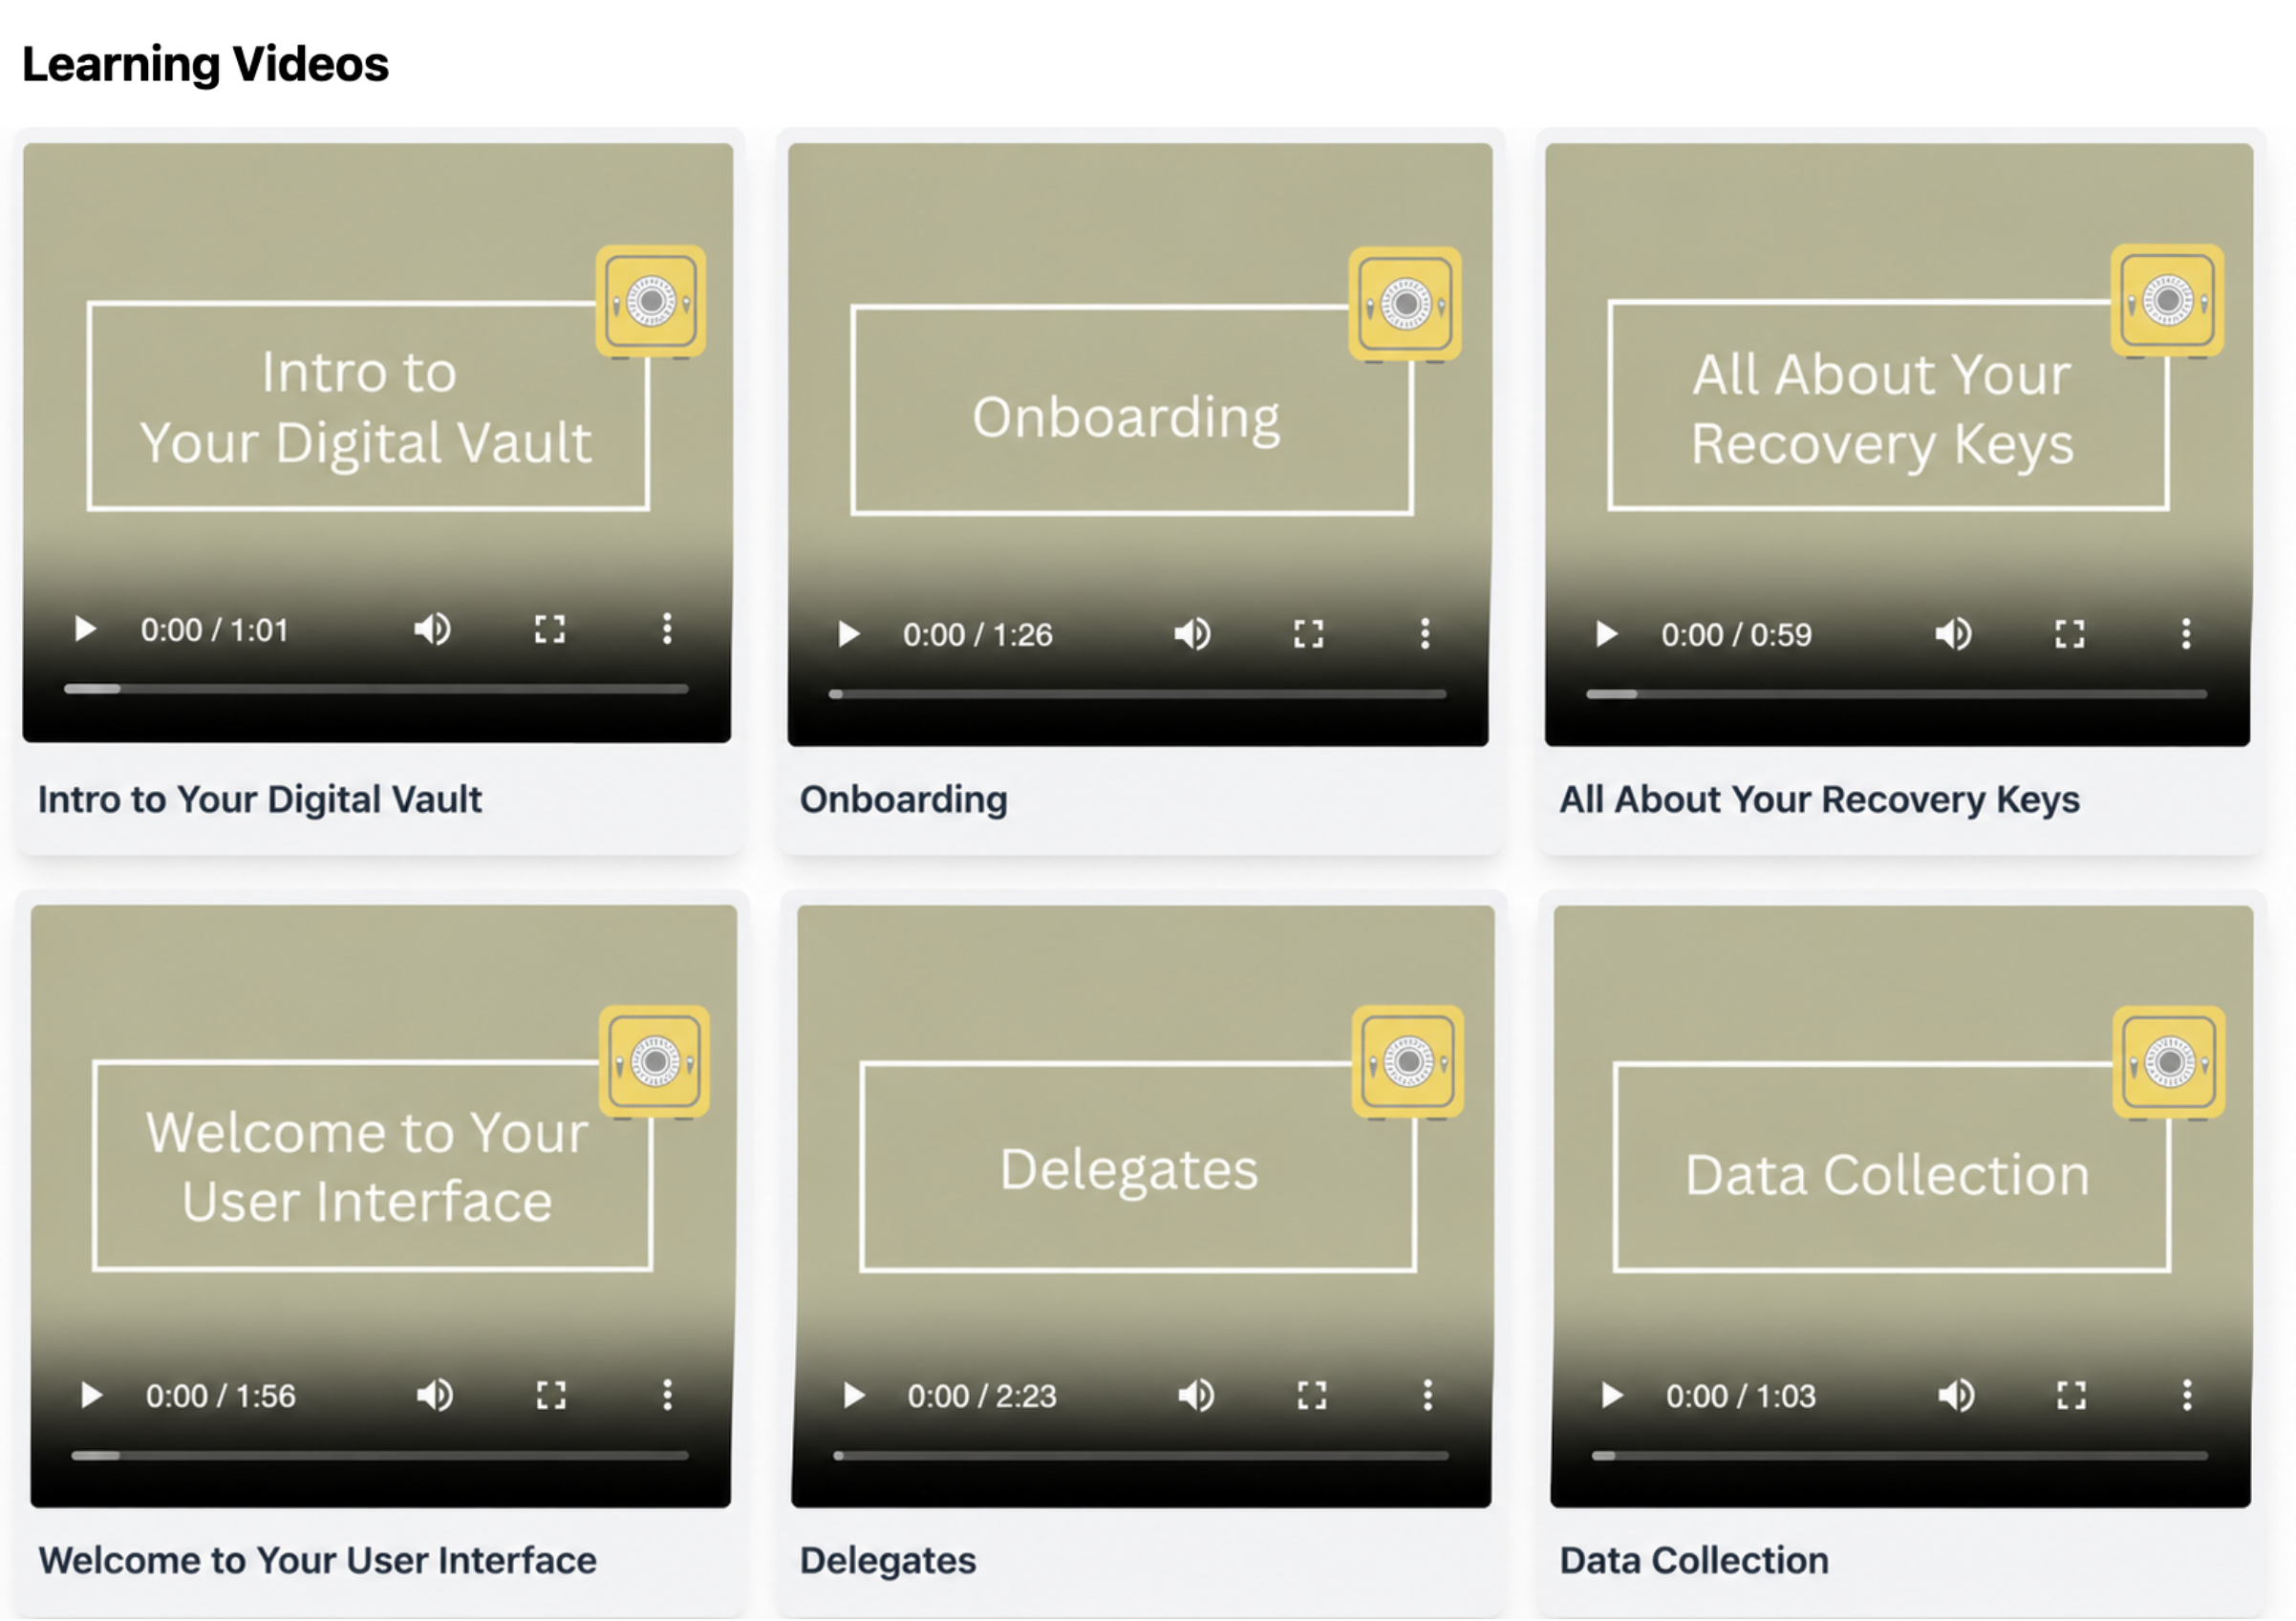Viewport: 2296px width, 1621px height.
Task: Open options menu on User Interface video
Action: (667, 1396)
